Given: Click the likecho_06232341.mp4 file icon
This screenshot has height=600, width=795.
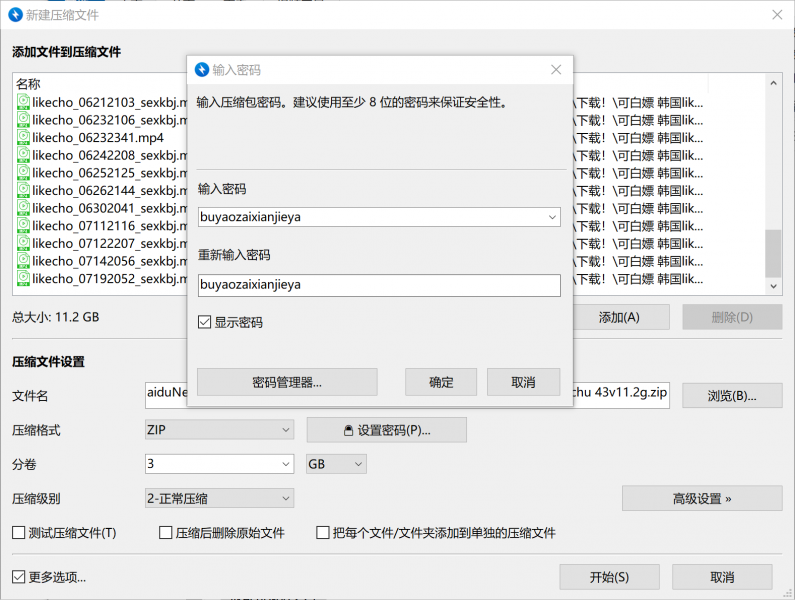Looking at the screenshot, I should coord(23,137).
